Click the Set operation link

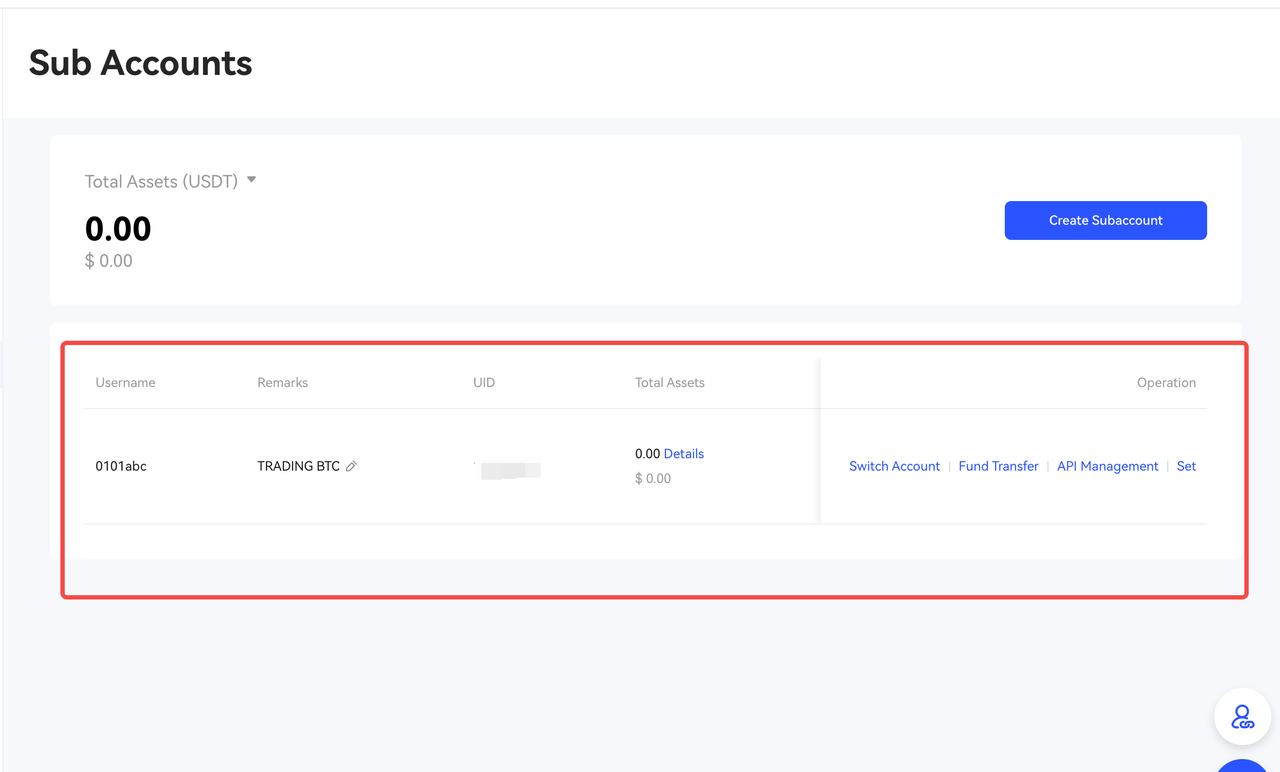1186,467
